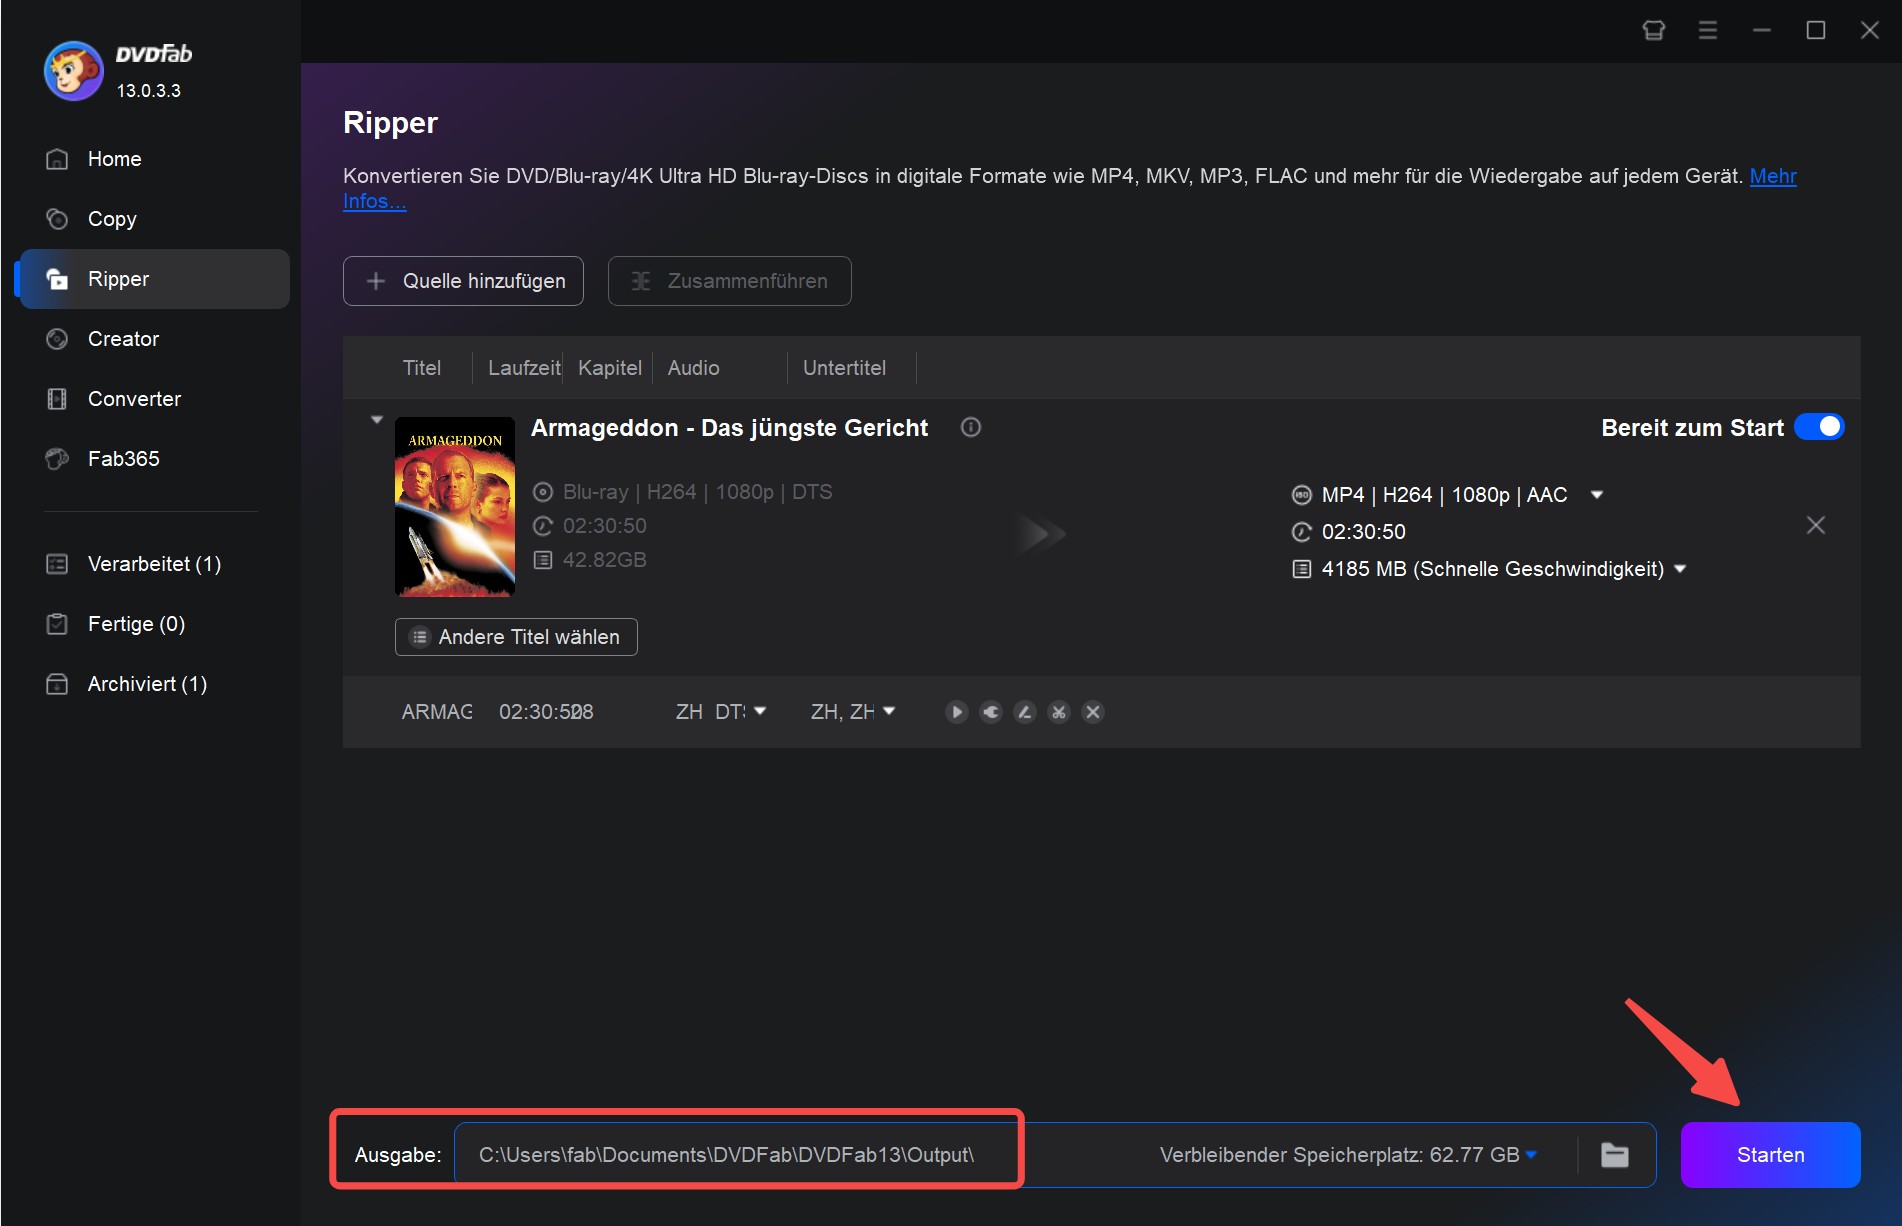Toggle the Bereit zum Start switch
The width and height of the screenshot is (1902, 1226).
1819,427
